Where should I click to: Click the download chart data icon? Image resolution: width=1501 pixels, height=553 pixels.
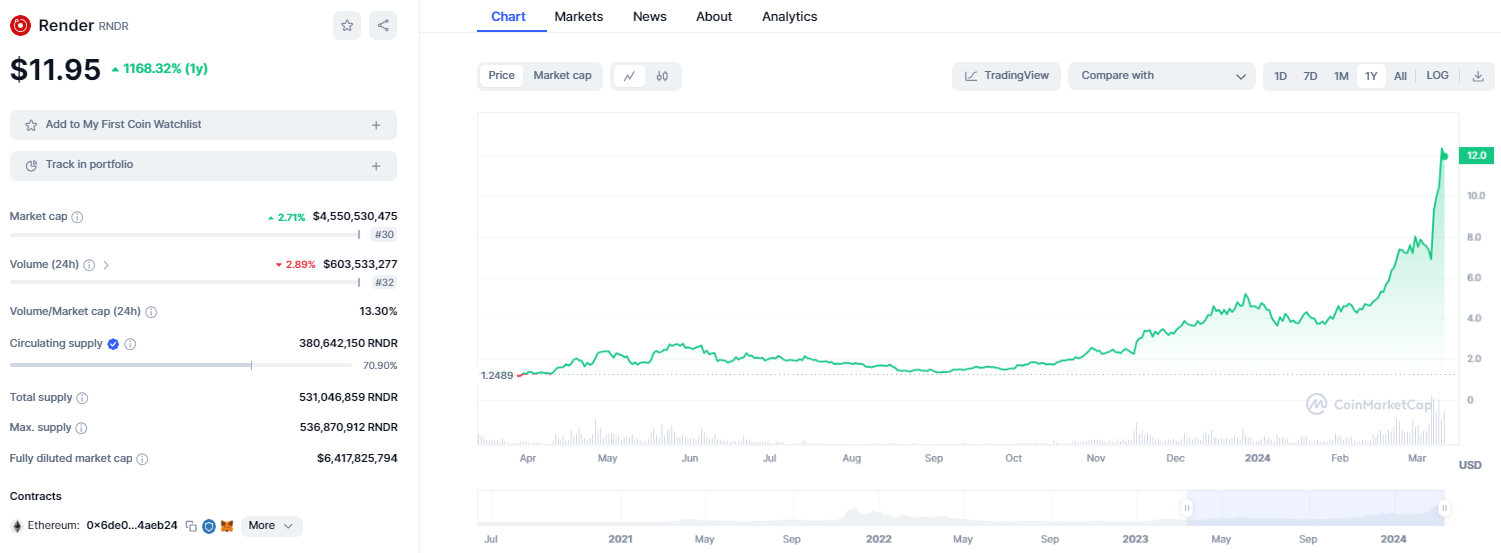[1478, 76]
